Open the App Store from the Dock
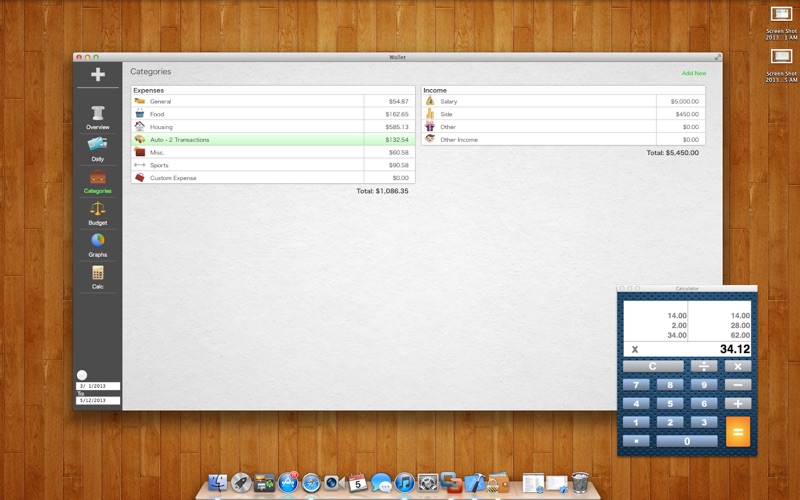800x500 pixels. [288, 482]
